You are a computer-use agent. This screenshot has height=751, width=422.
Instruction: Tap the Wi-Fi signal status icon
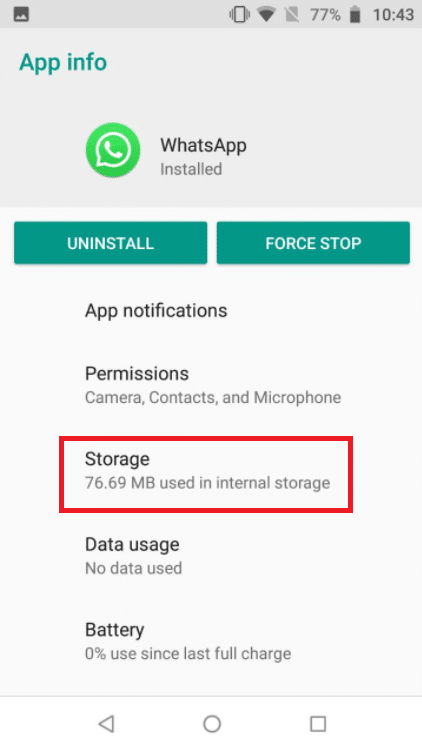pos(266,15)
